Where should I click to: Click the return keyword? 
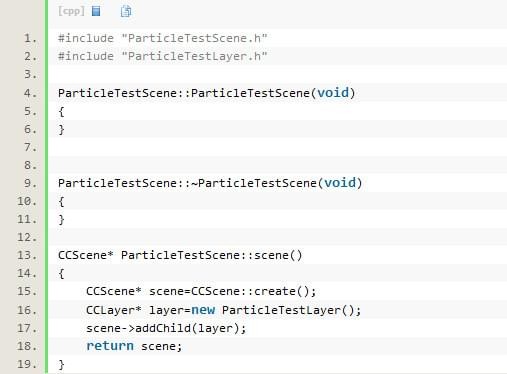(x=110, y=346)
